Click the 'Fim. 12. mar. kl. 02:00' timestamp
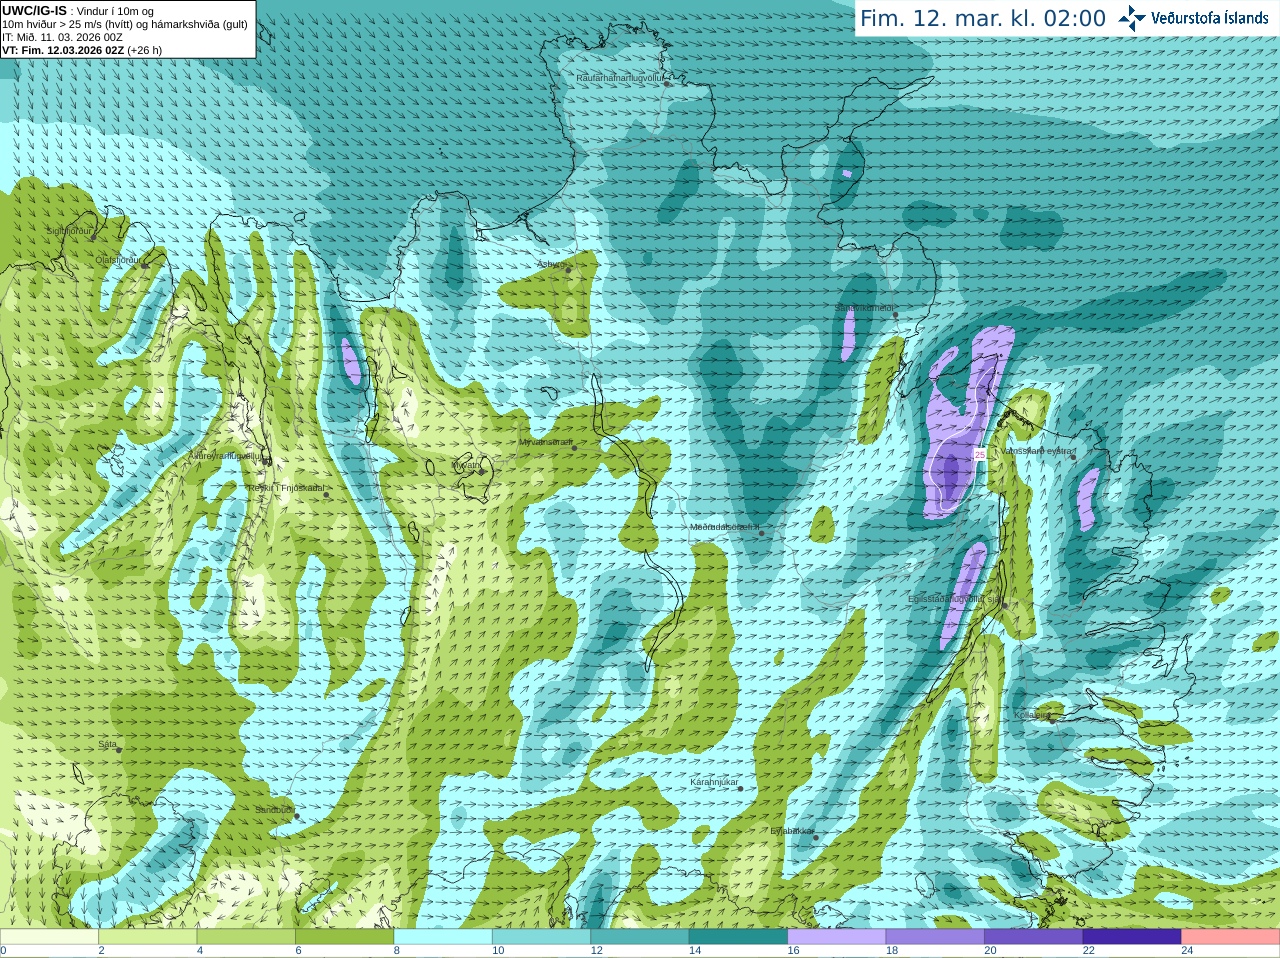The height and width of the screenshot is (958, 1280). click(x=983, y=18)
